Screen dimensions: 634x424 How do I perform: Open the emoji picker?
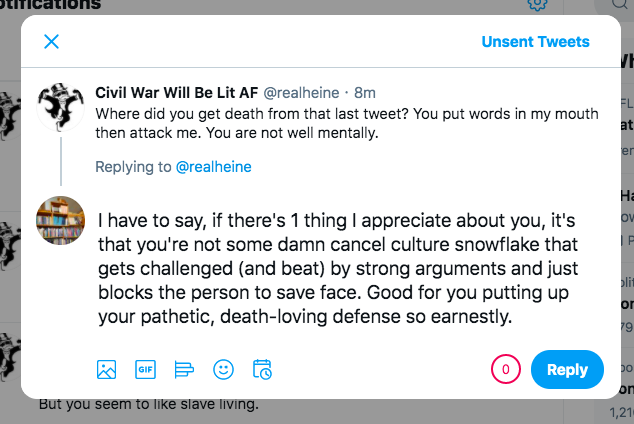tap(223, 369)
